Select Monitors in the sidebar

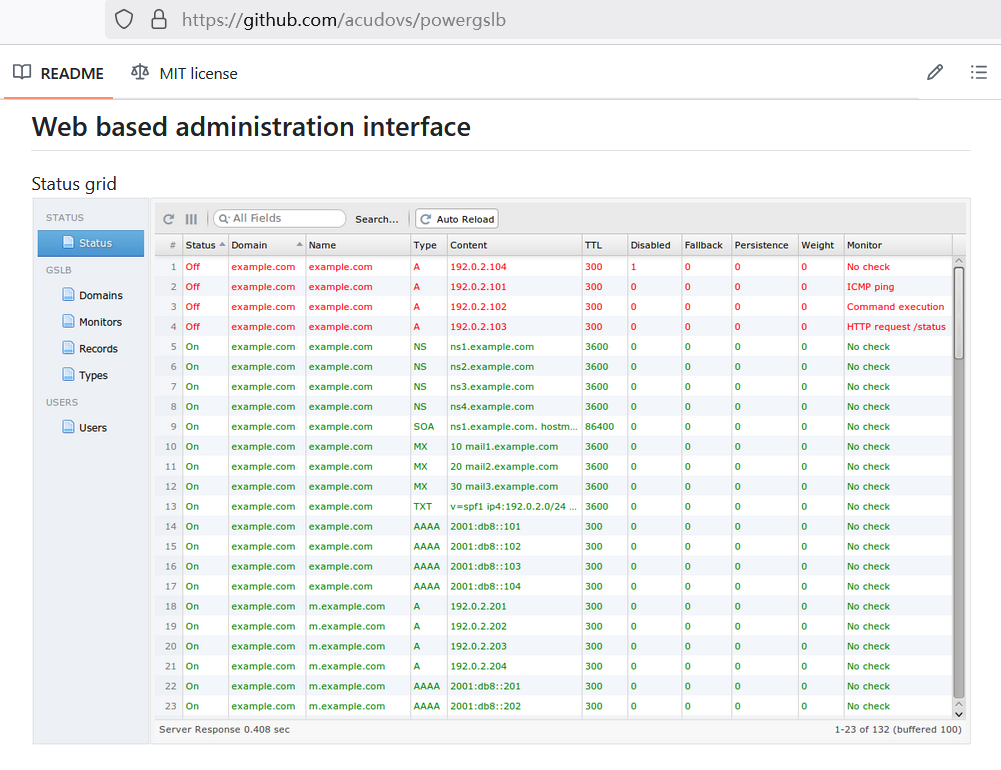100,322
